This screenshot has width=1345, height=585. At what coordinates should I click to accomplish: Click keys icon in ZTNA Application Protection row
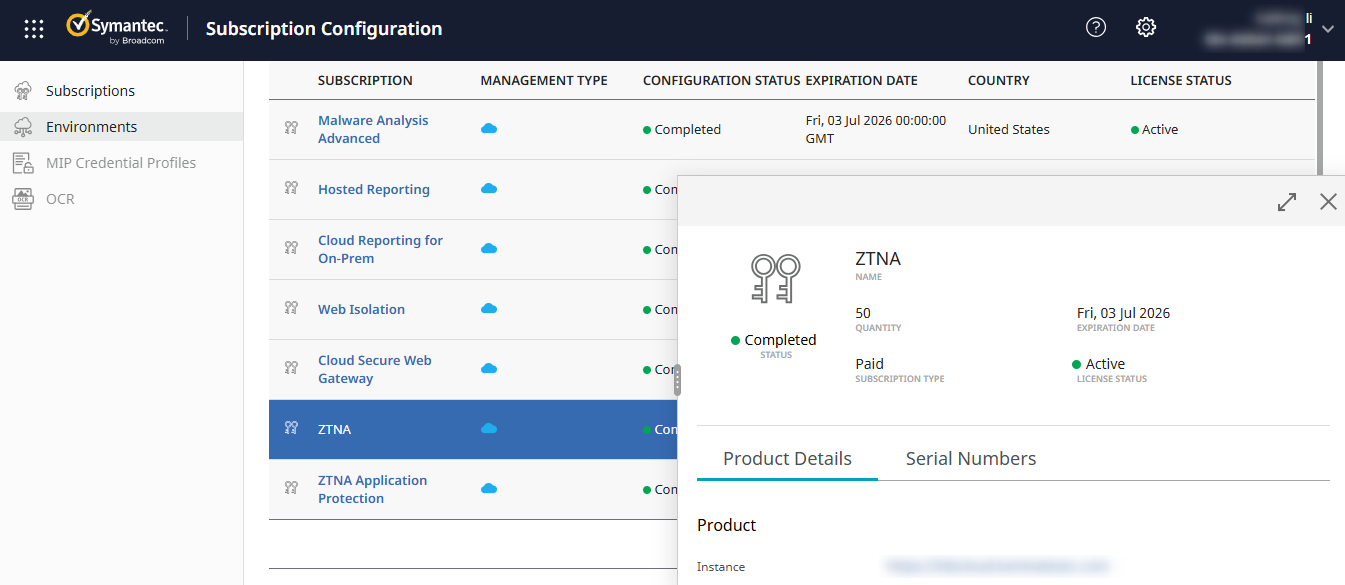[x=291, y=488]
